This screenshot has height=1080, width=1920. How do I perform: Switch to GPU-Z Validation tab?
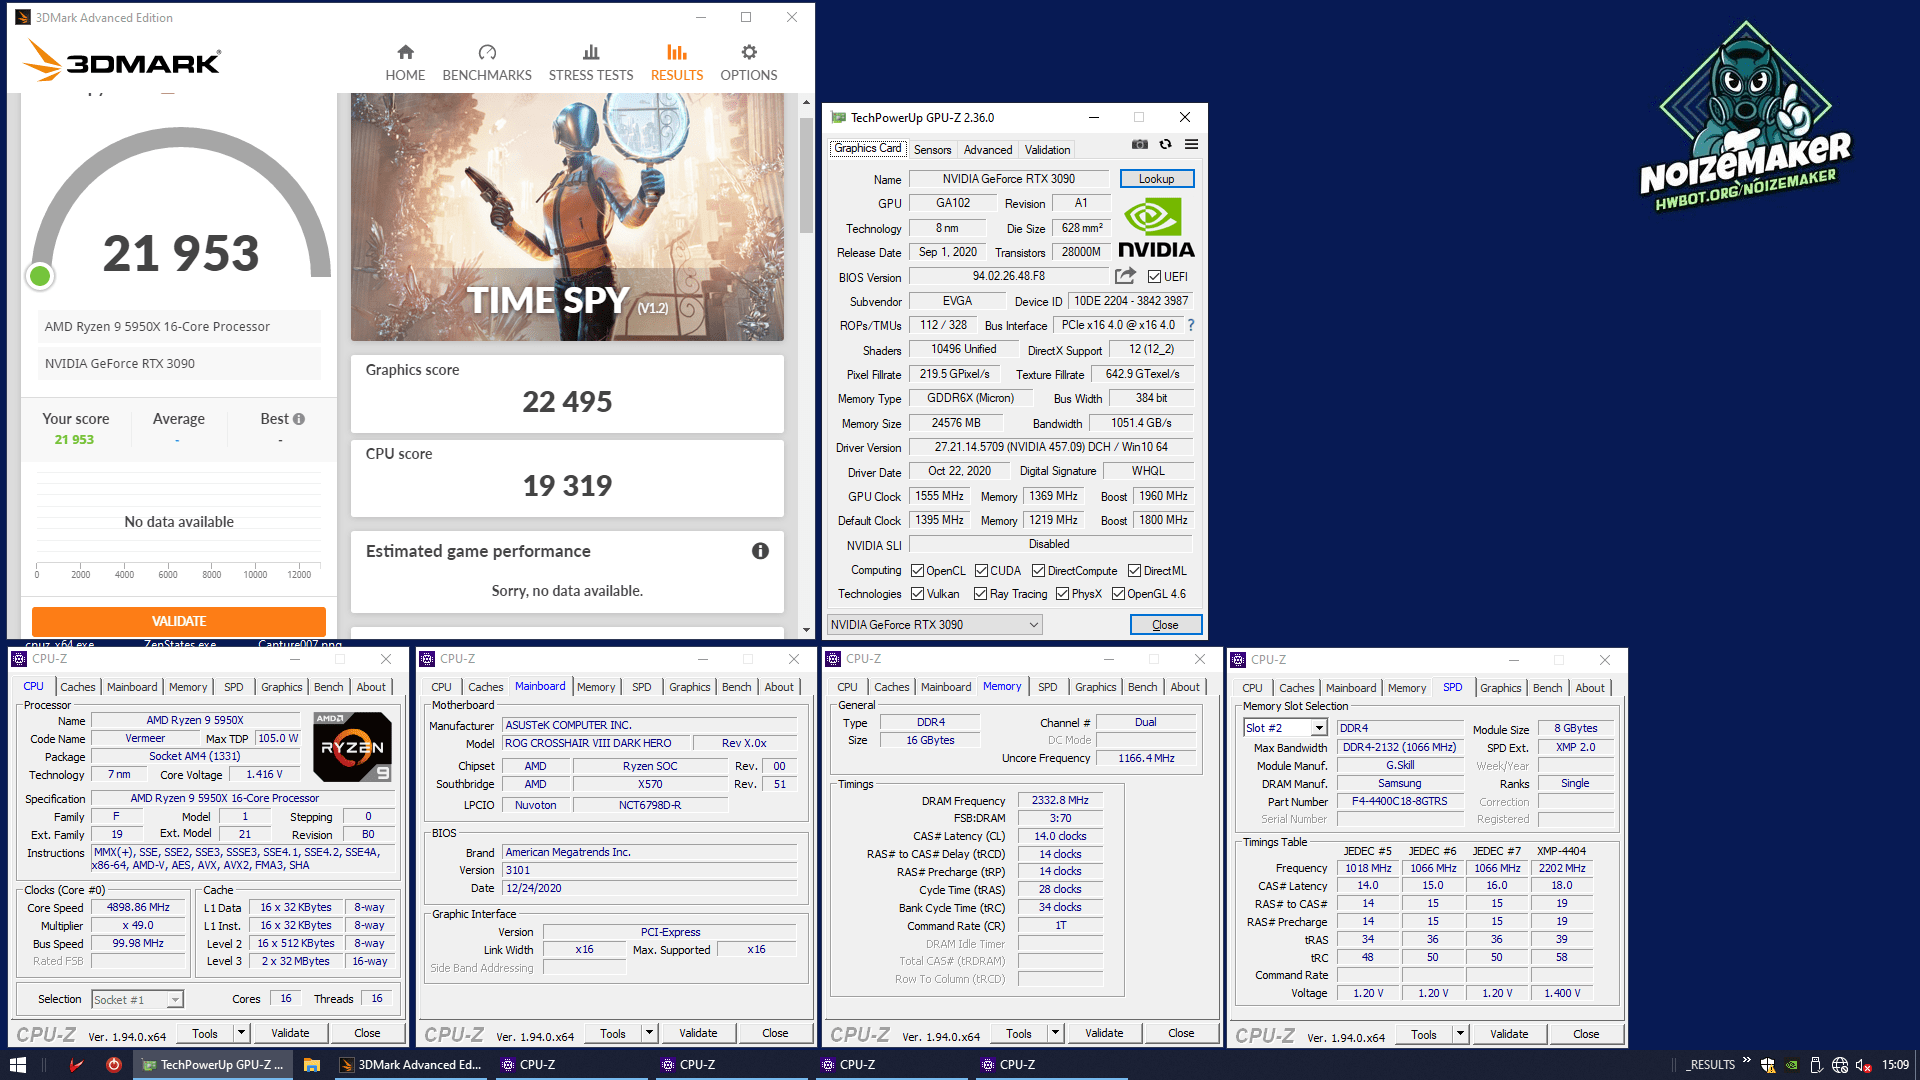click(1047, 149)
